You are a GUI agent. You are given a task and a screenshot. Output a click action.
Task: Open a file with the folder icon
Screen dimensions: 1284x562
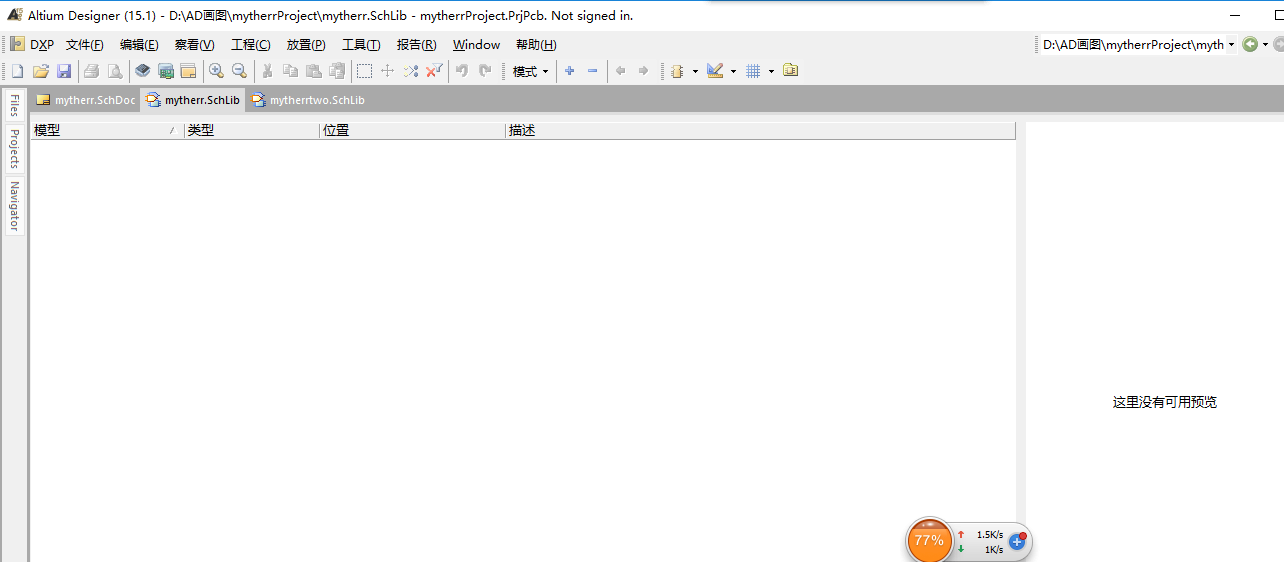41,71
